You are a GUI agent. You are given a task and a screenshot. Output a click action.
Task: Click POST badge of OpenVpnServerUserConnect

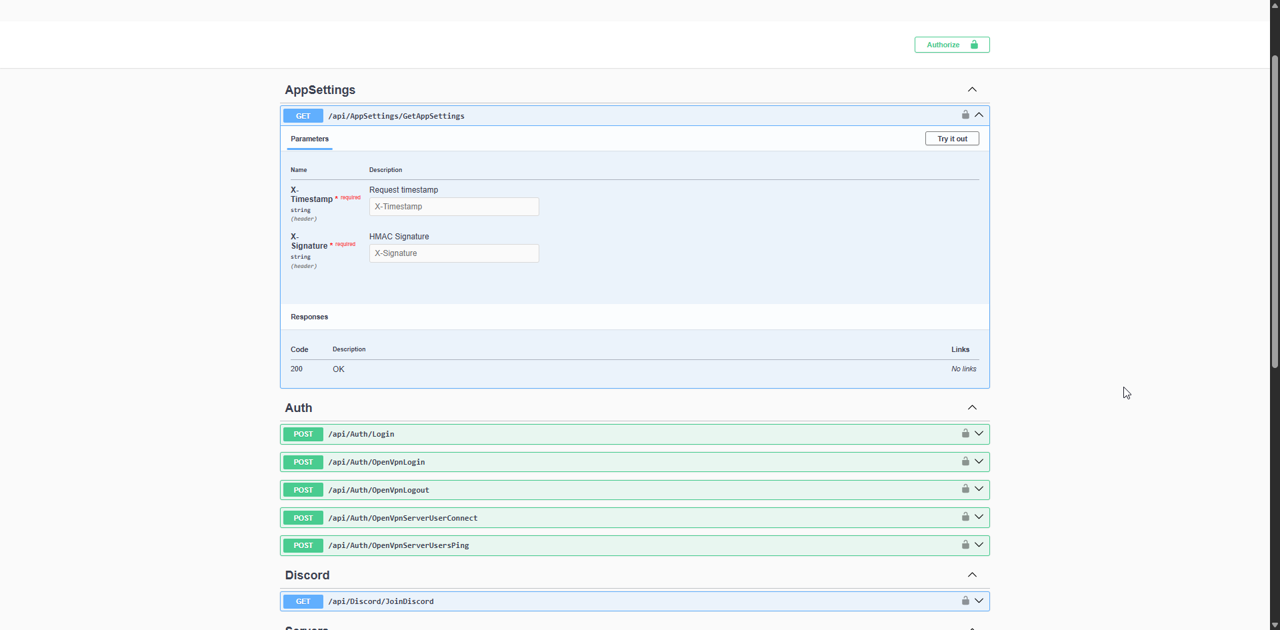[303, 518]
